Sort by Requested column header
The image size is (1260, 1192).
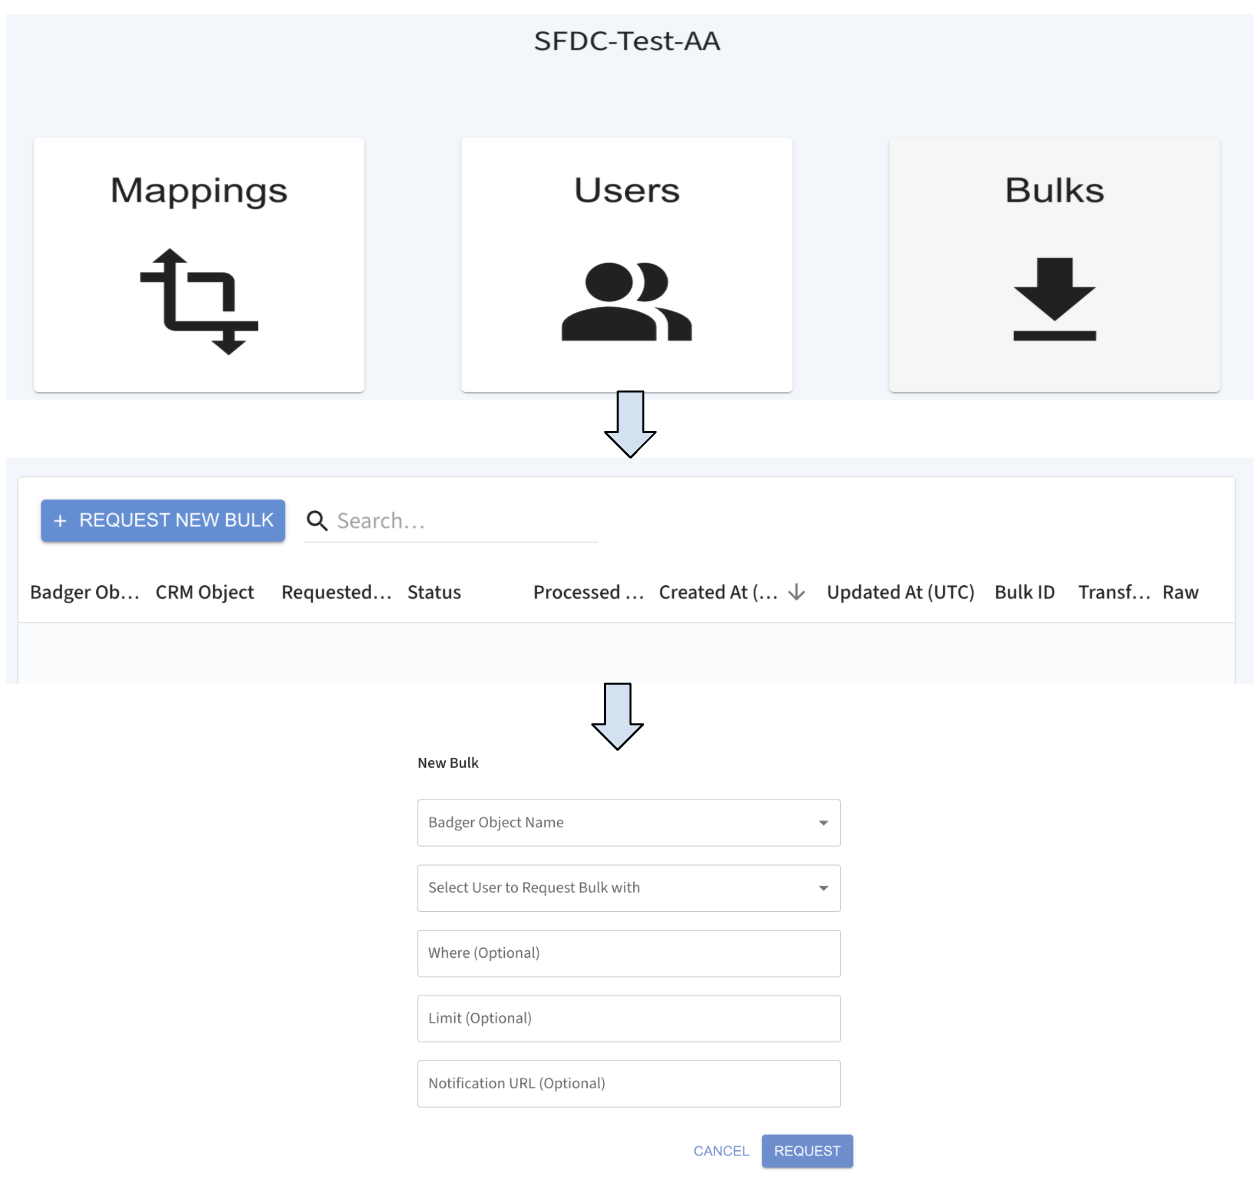(x=336, y=592)
